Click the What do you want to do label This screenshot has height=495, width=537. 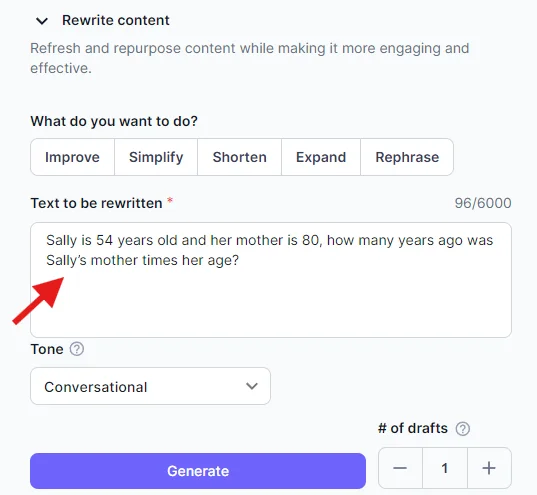(x=114, y=121)
